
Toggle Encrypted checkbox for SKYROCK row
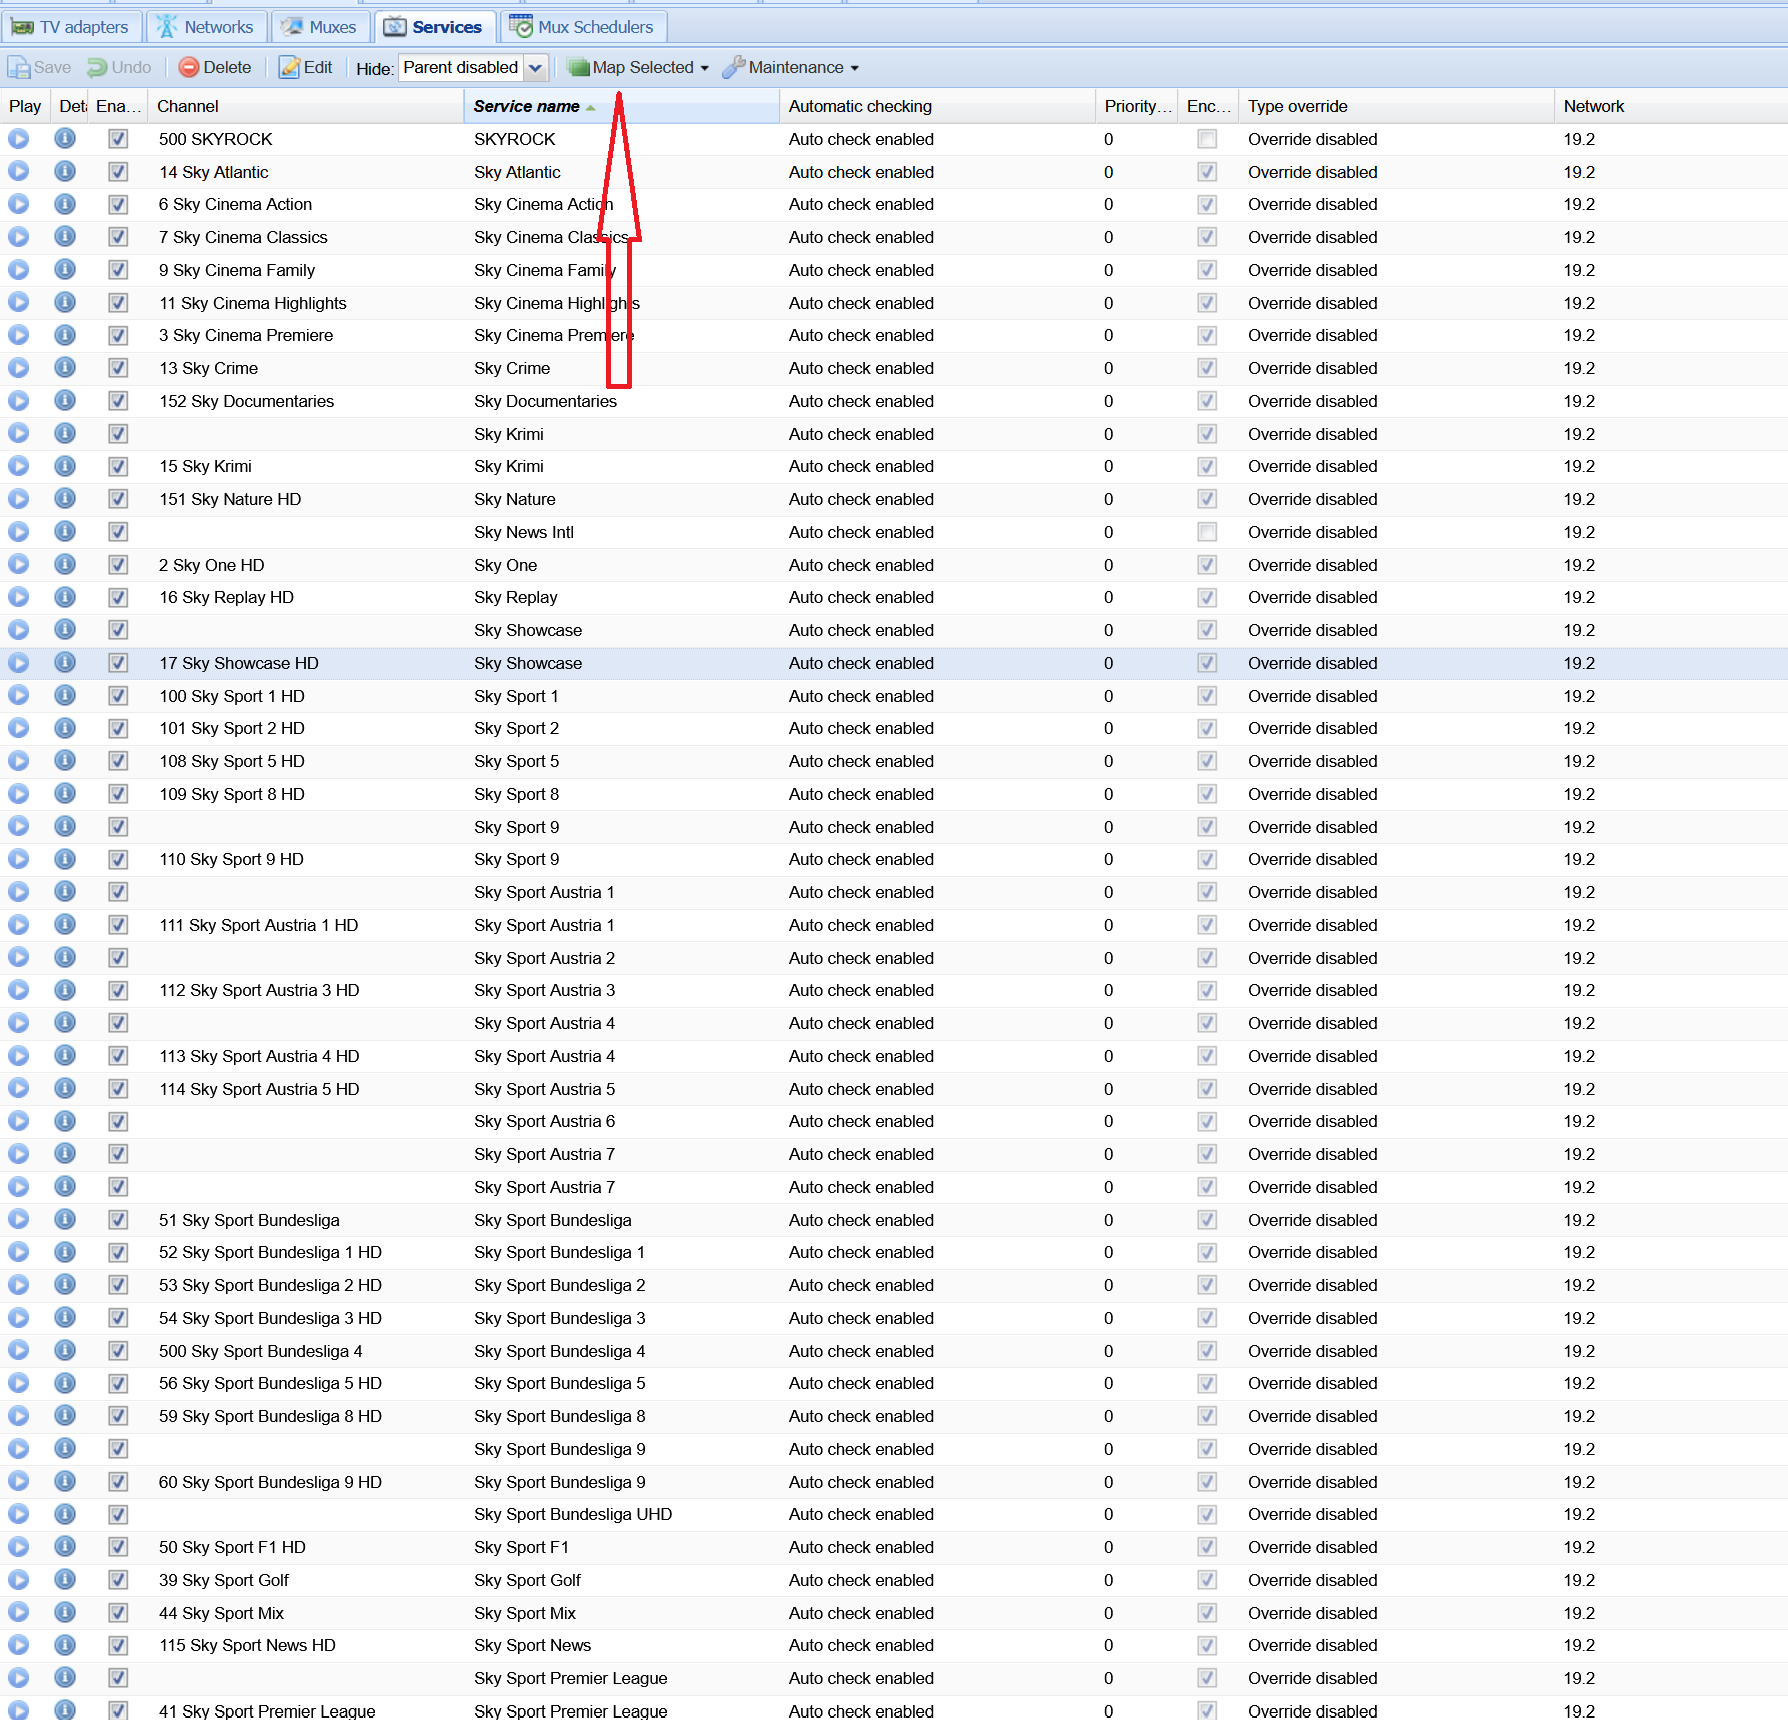1207,139
